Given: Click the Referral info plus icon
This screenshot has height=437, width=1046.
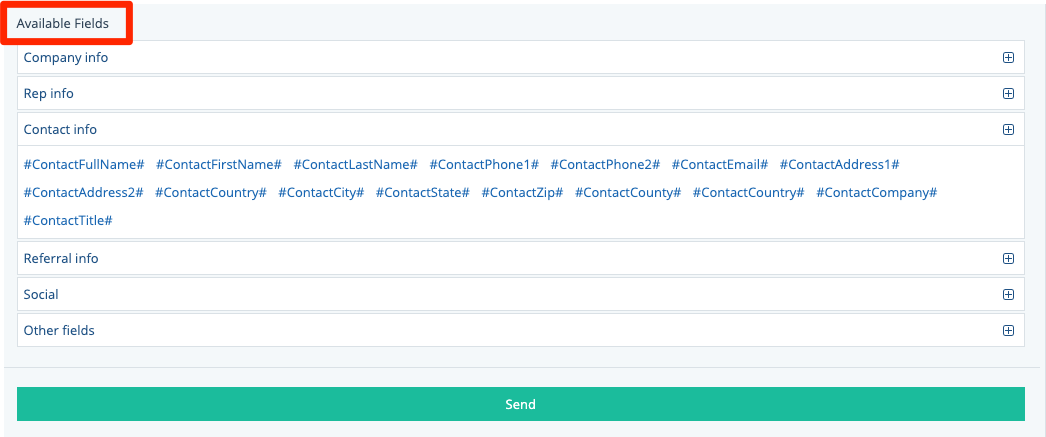Looking at the screenshot, I should pyautogui.click(x=1008, y=259).
